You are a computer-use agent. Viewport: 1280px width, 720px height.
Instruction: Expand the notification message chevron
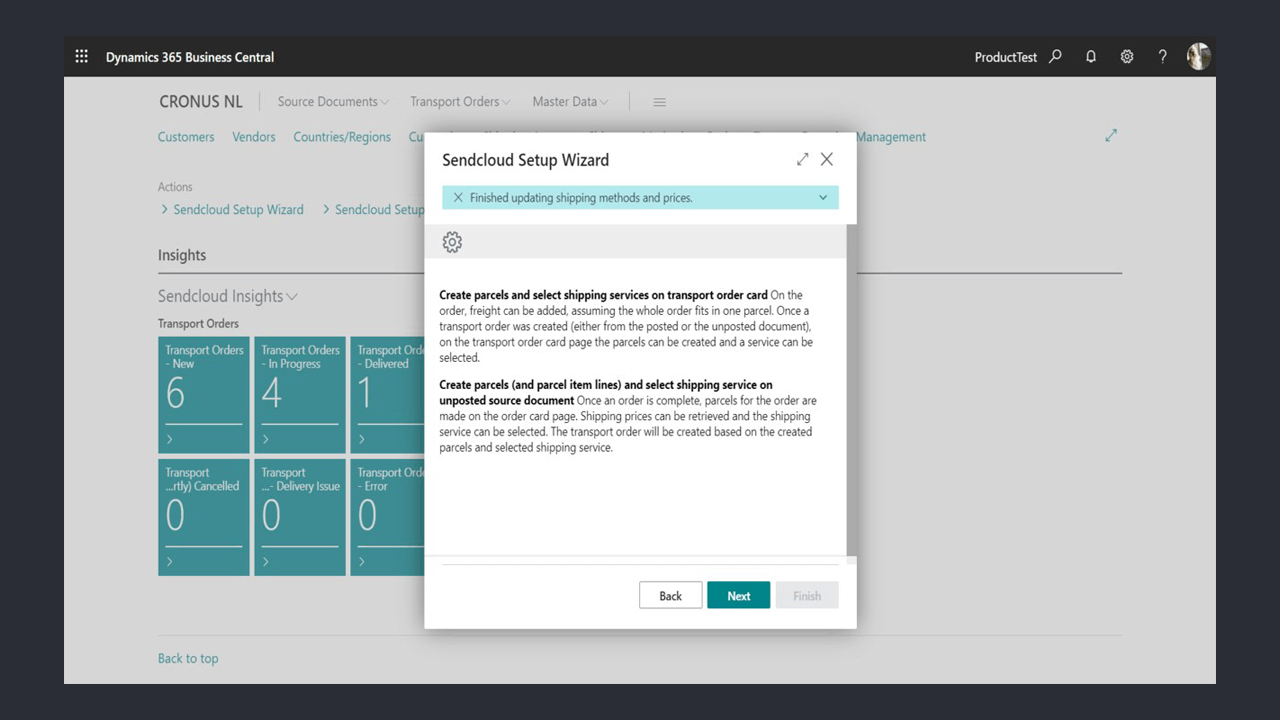coord(823,198)
